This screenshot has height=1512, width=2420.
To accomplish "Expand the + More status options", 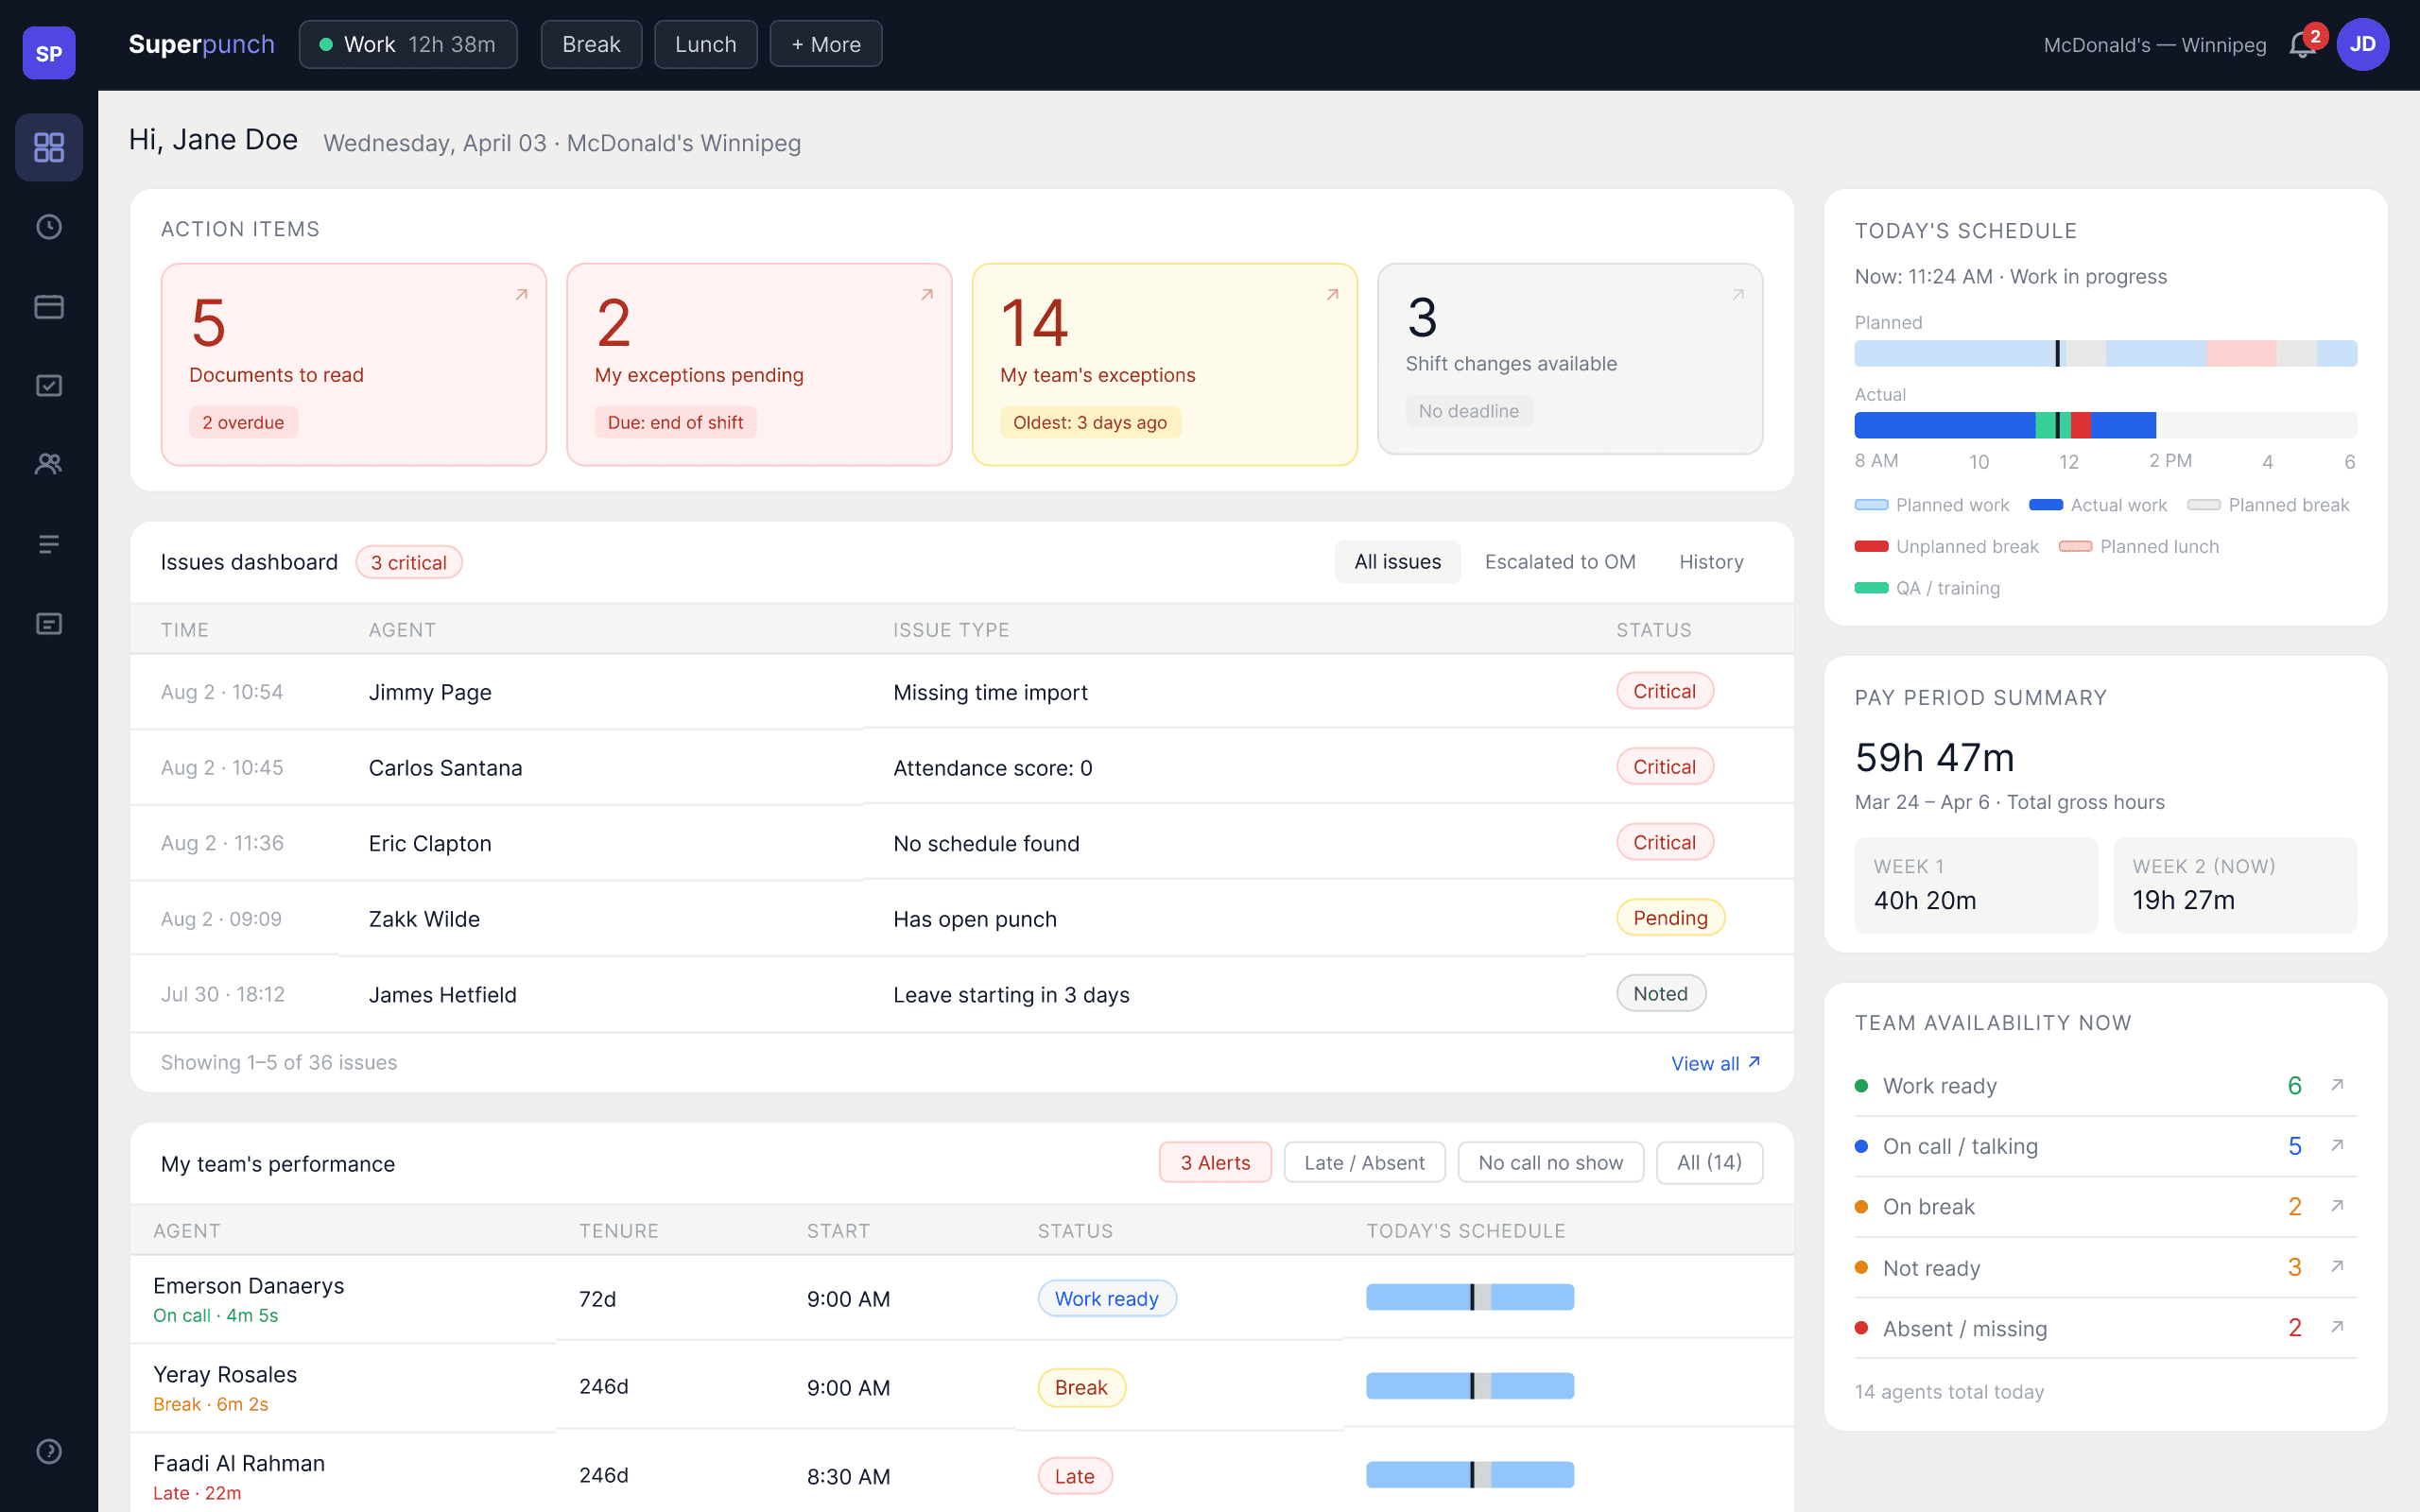I will click(x=825, y=44).
